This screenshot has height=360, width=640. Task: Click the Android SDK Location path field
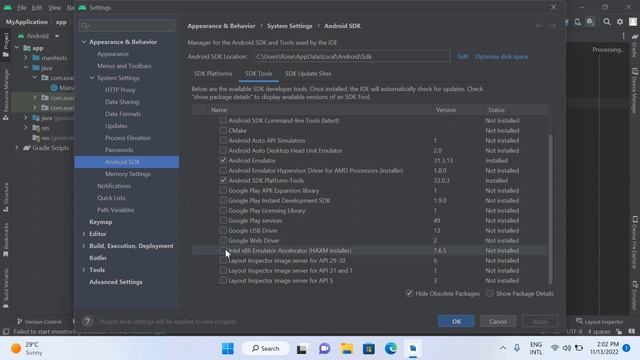click(x=351, y=57)
